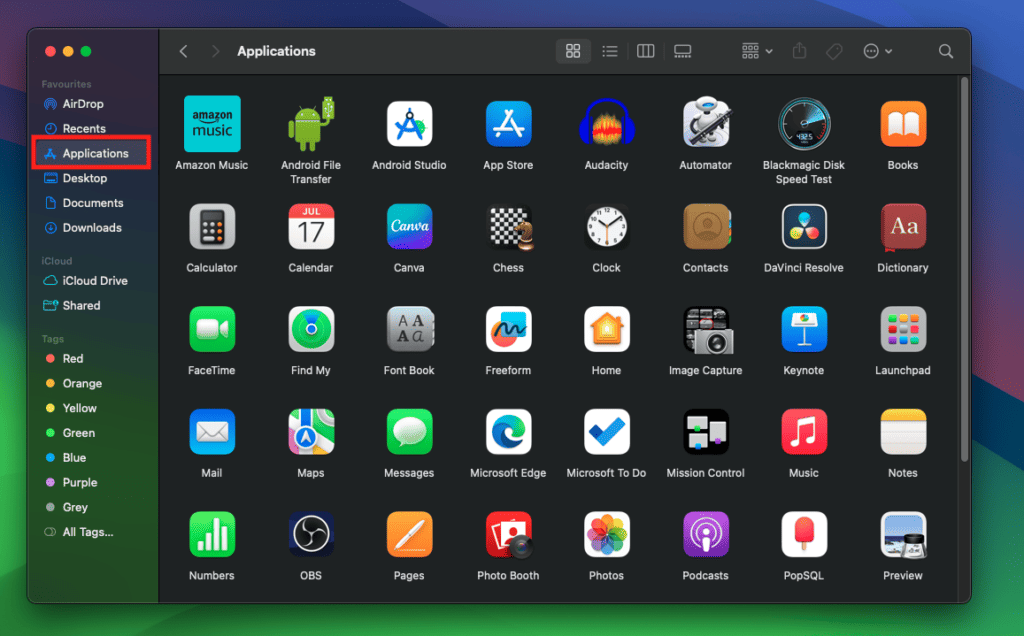Launch Android Studio
1024x636 pixels.
pos(409,123)
